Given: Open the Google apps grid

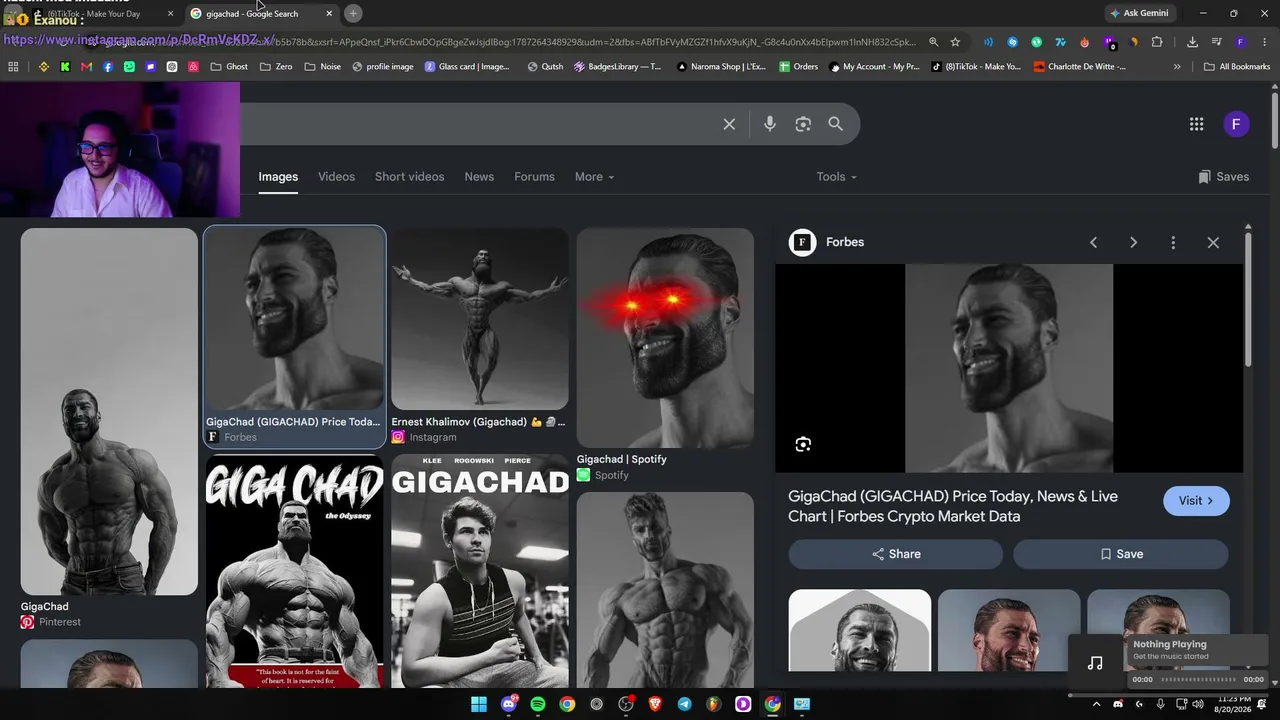Looking at the screenshot, I should coord(1196,124).
